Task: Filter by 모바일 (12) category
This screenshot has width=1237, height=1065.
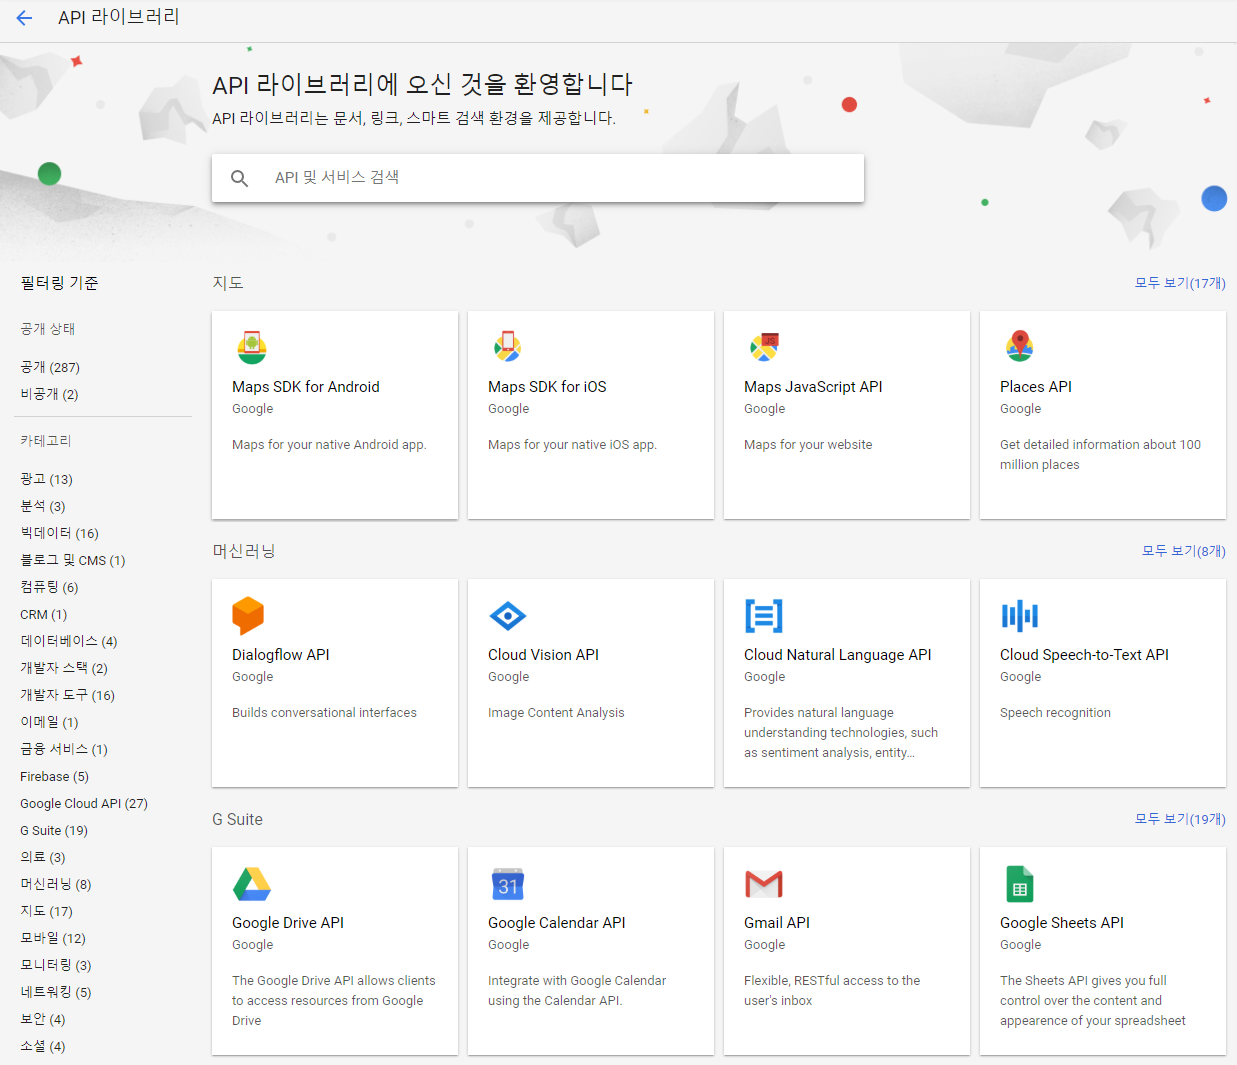Action: pos(53,938)
